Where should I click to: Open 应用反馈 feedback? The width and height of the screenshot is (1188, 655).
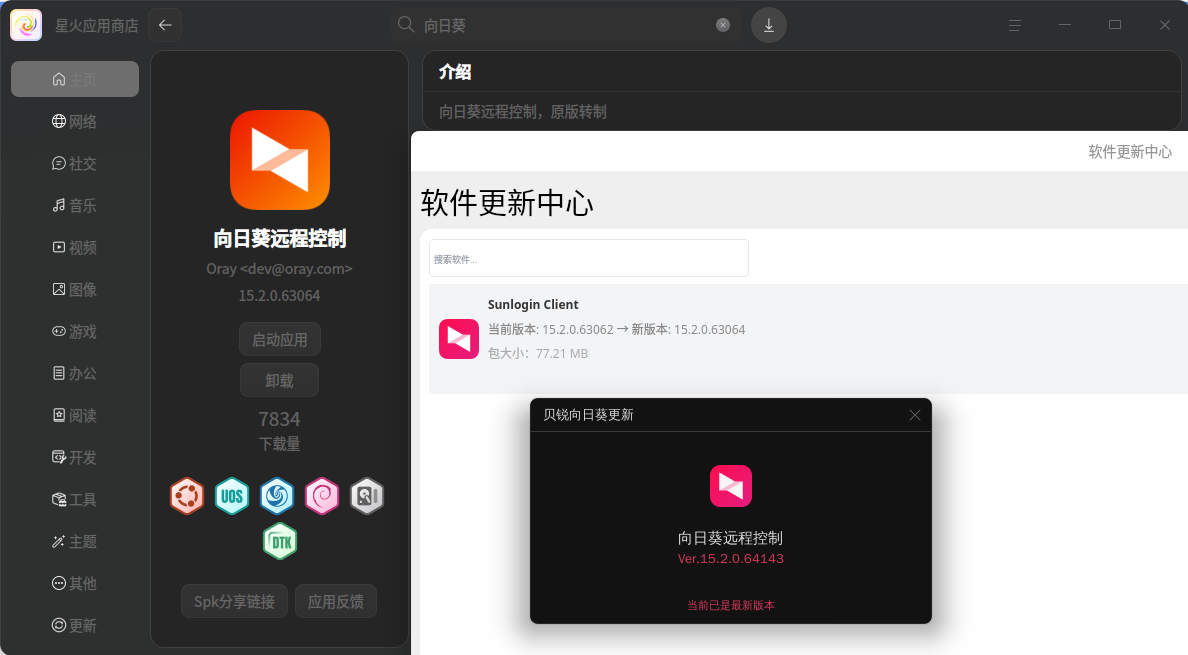click(336, 601)
